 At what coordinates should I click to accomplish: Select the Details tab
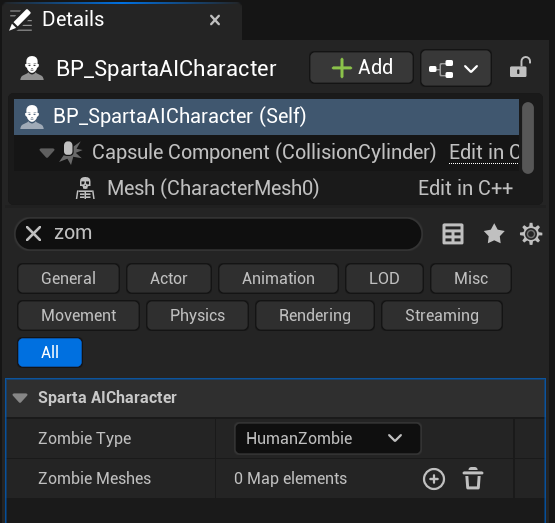[73, 19]
